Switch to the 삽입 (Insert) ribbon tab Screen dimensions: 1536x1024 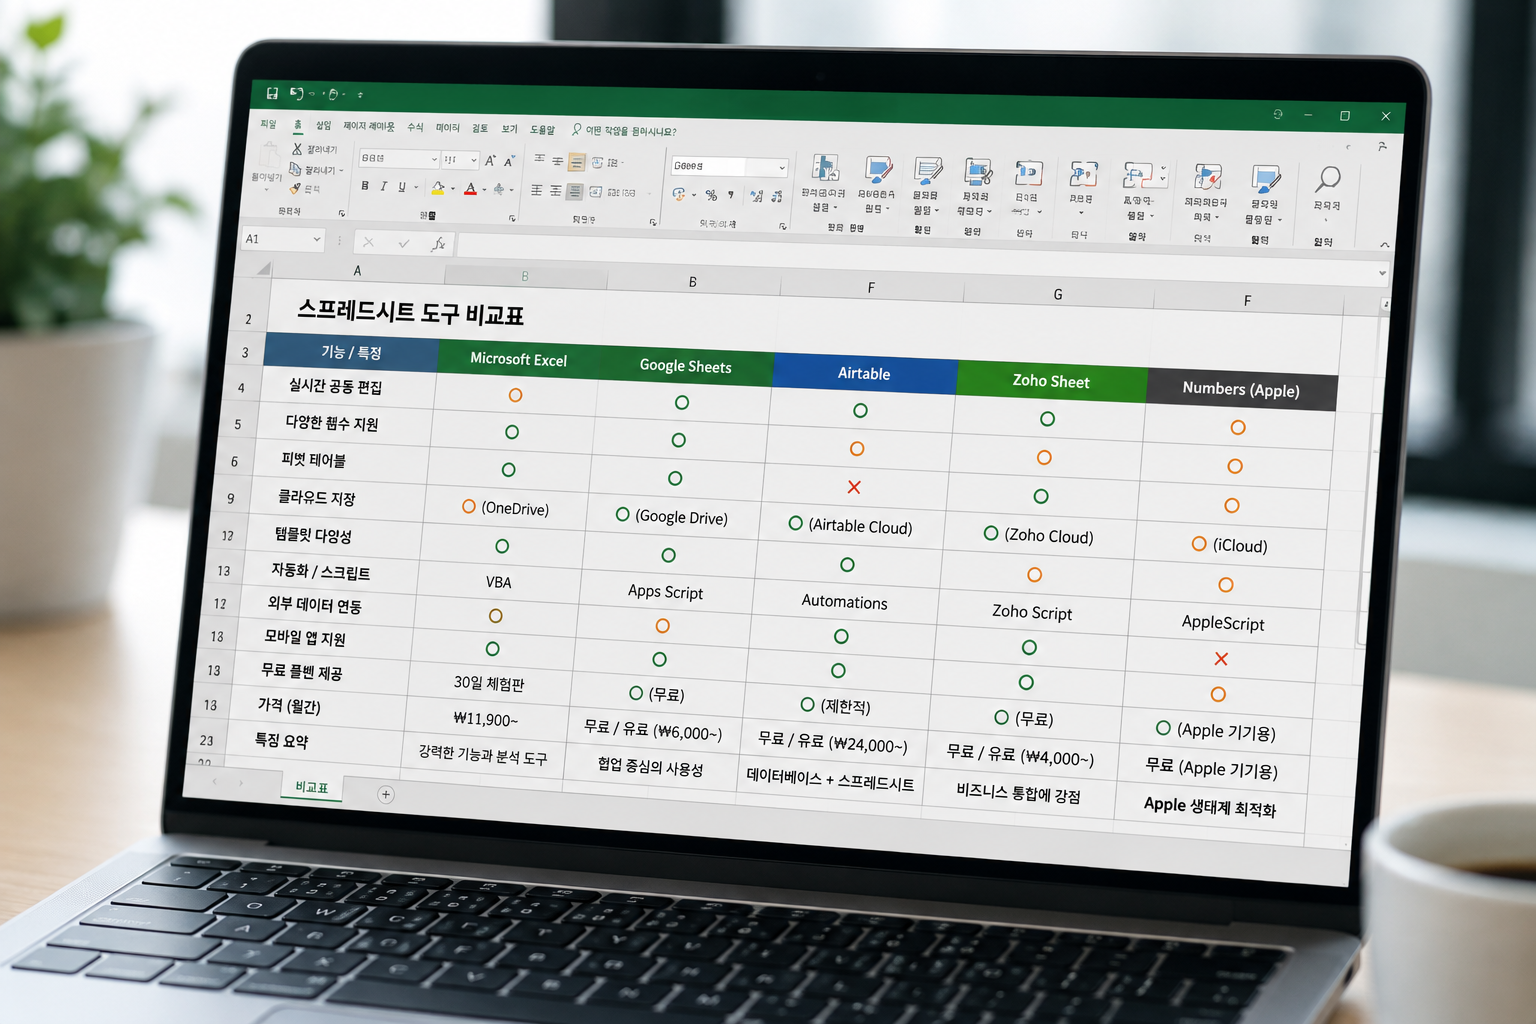(x=323, y=126)
